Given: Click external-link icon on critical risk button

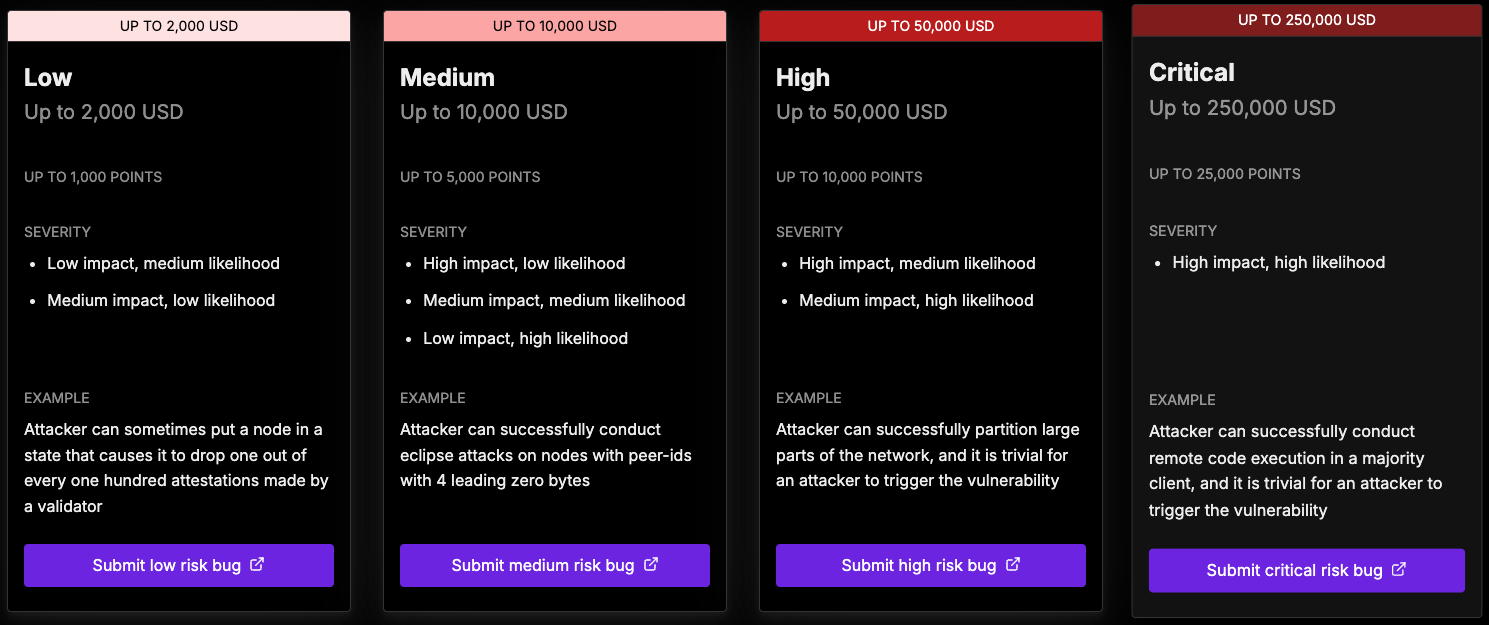Looking at the screenshot, I should pos(1399,570).
